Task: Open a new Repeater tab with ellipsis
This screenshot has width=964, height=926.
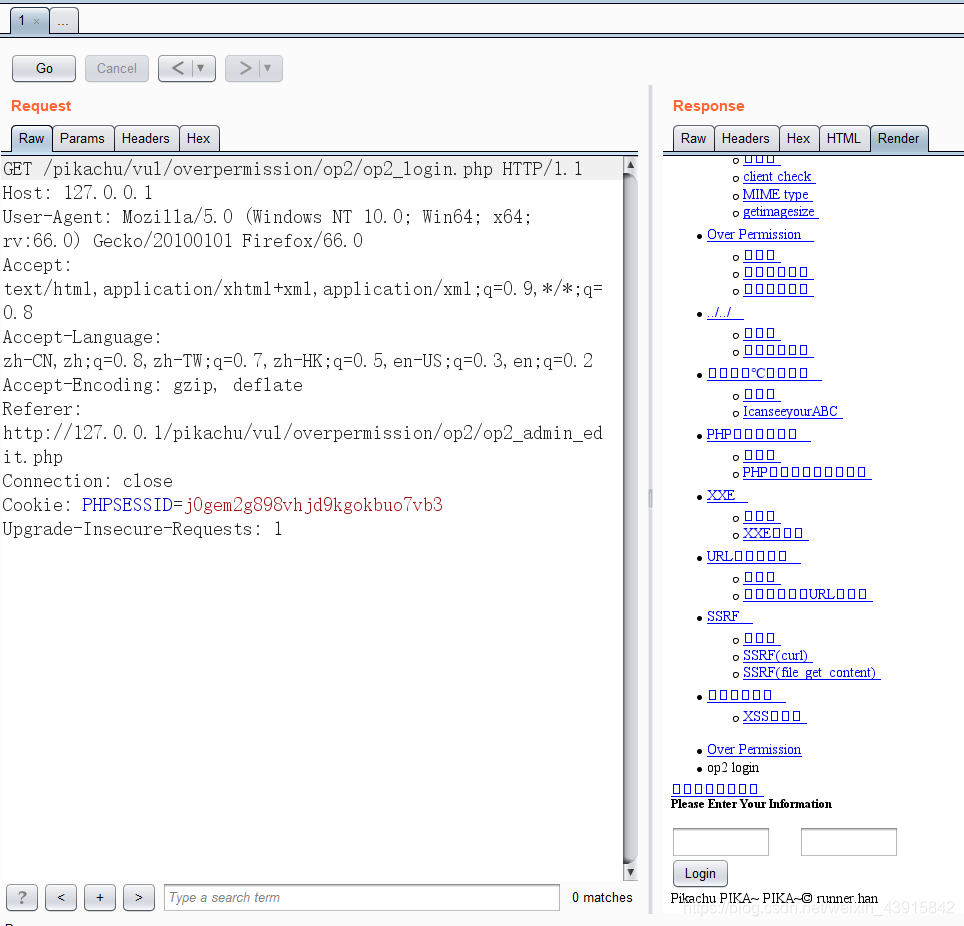Action: 63,22
